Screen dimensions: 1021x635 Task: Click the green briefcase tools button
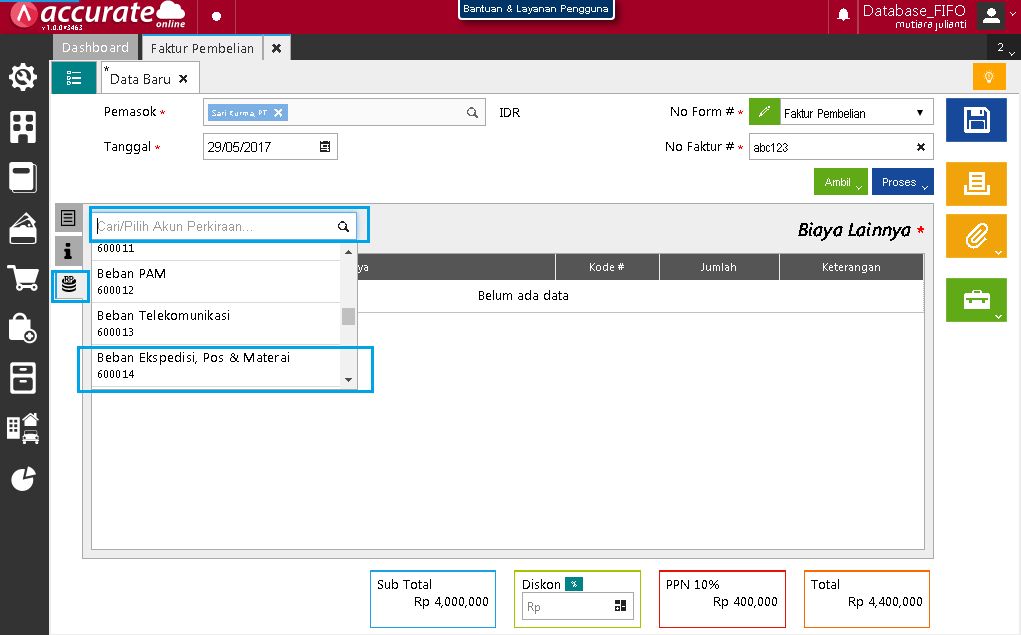click(976, 300)
